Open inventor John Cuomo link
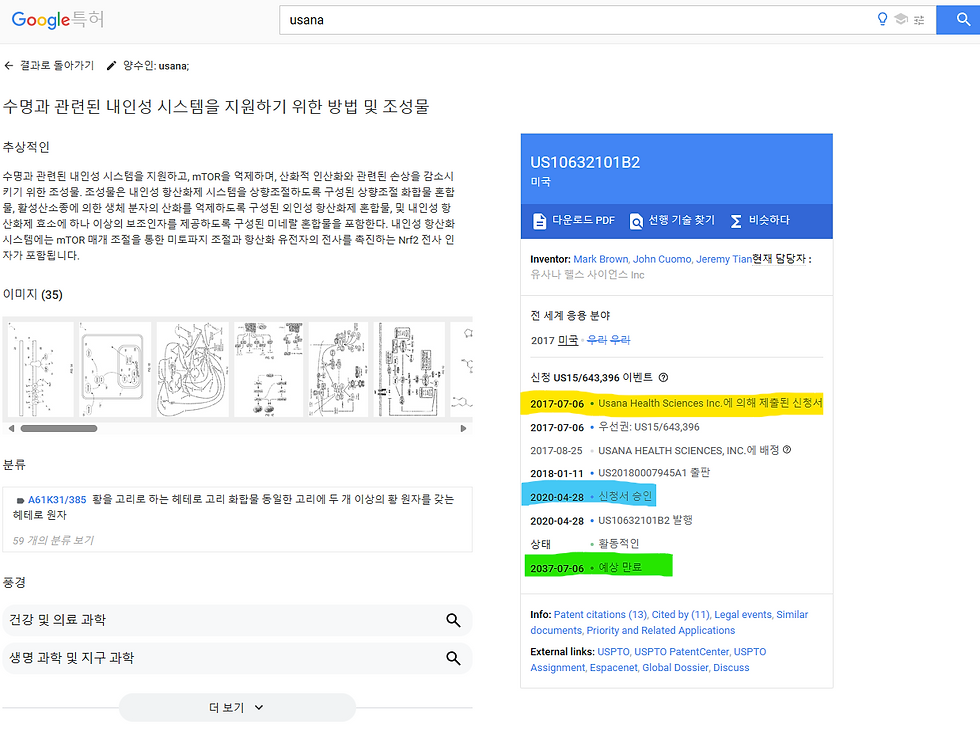980x735 pixels. click(662, 259)
